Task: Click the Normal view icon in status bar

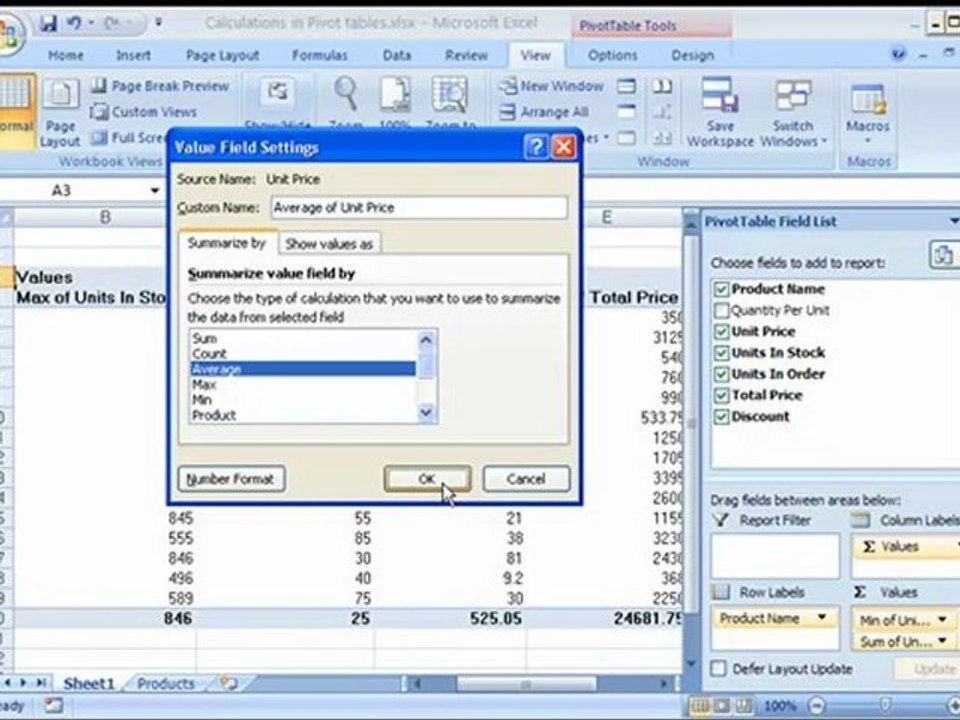Action: click(x=700, y=705)
